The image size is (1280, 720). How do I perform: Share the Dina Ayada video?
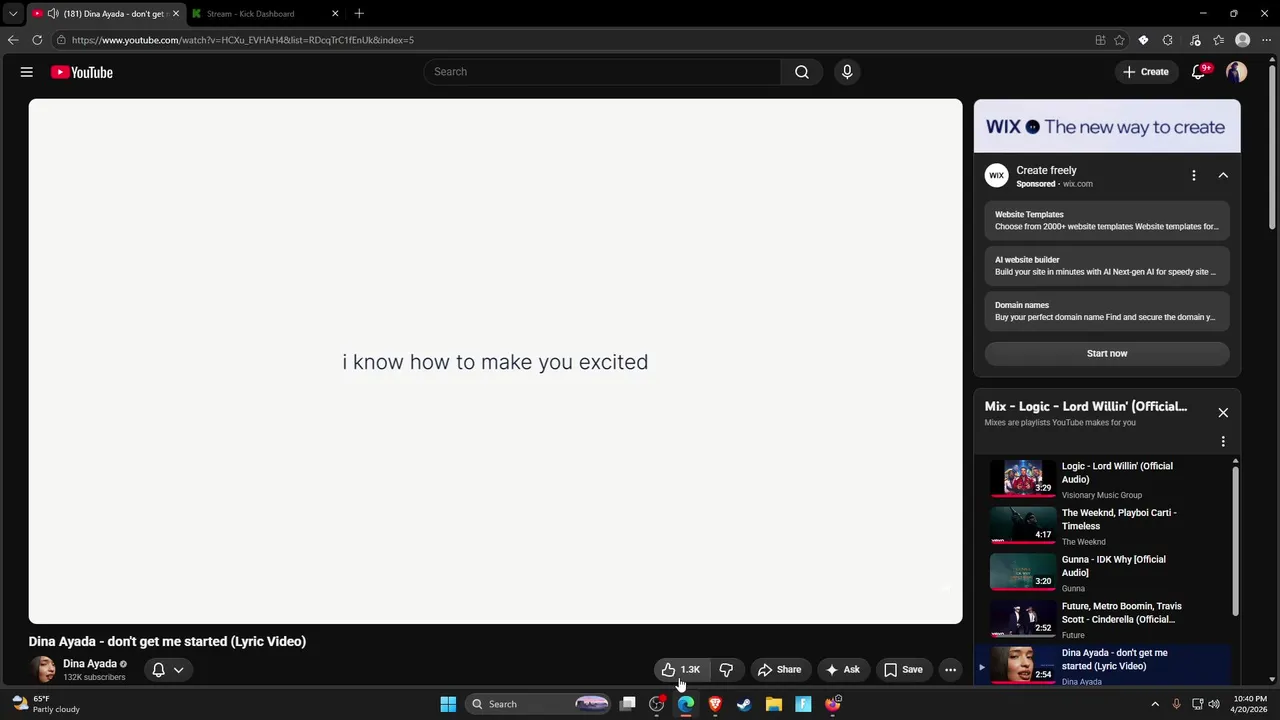coord(779,670)
